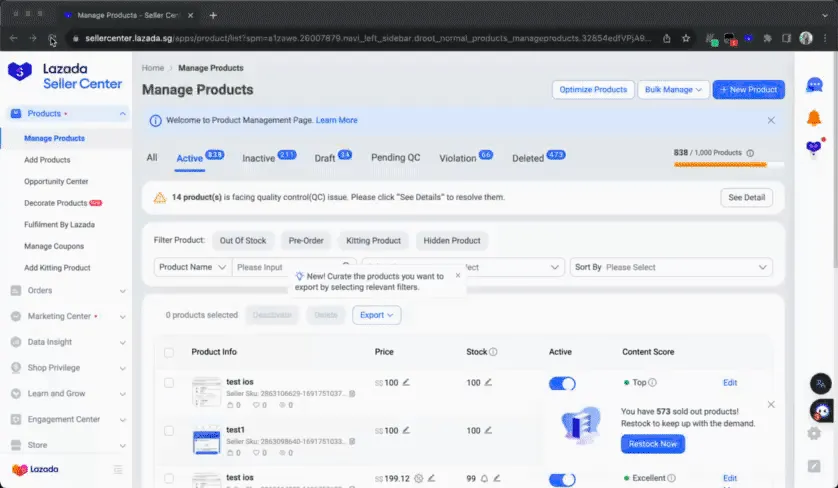Screen dimensions: 838x488
Task: Dismiss the welcome banner with its X
Action: click(771, 120)
